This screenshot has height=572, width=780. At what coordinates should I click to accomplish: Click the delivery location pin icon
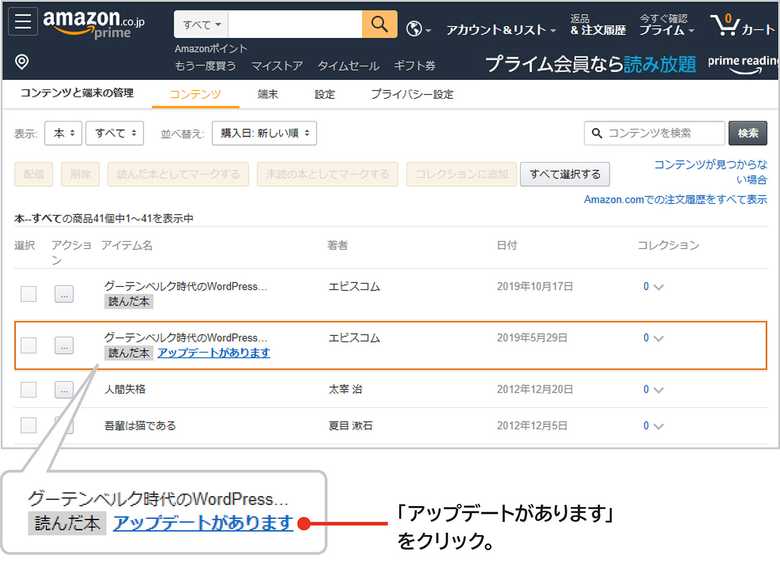pos(22,62)
